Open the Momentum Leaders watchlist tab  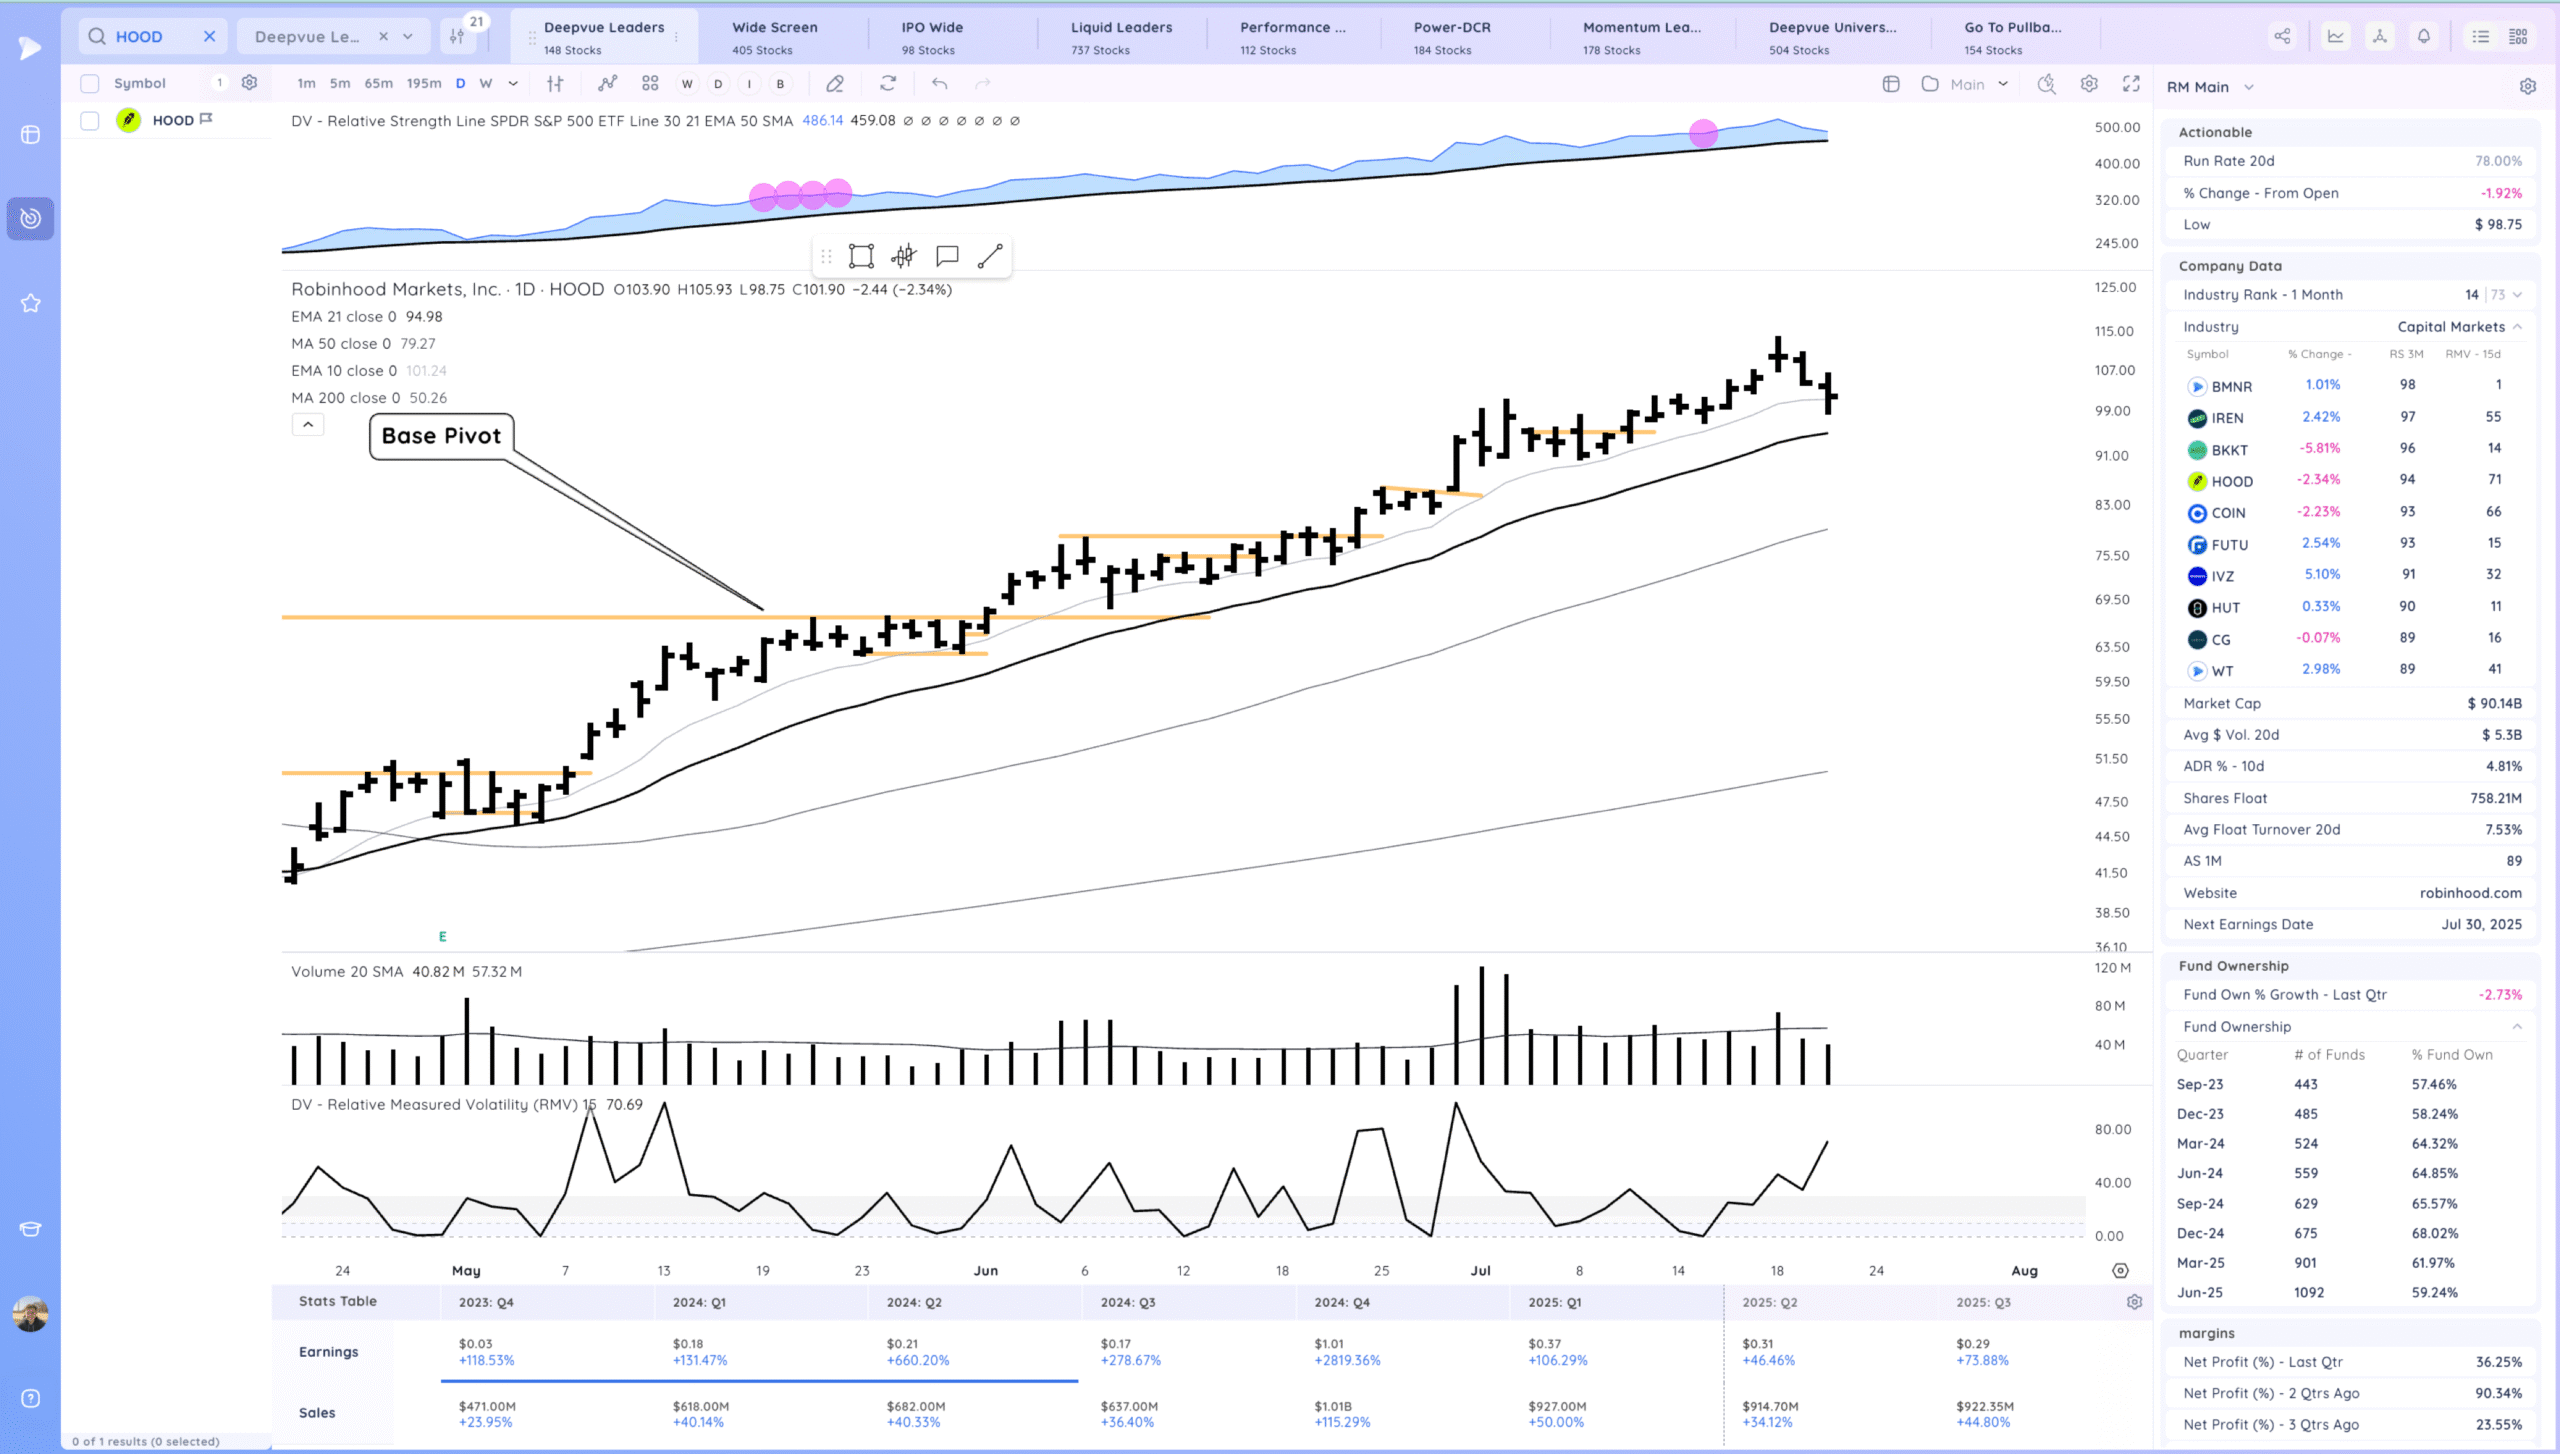(x=1641, y=37)
